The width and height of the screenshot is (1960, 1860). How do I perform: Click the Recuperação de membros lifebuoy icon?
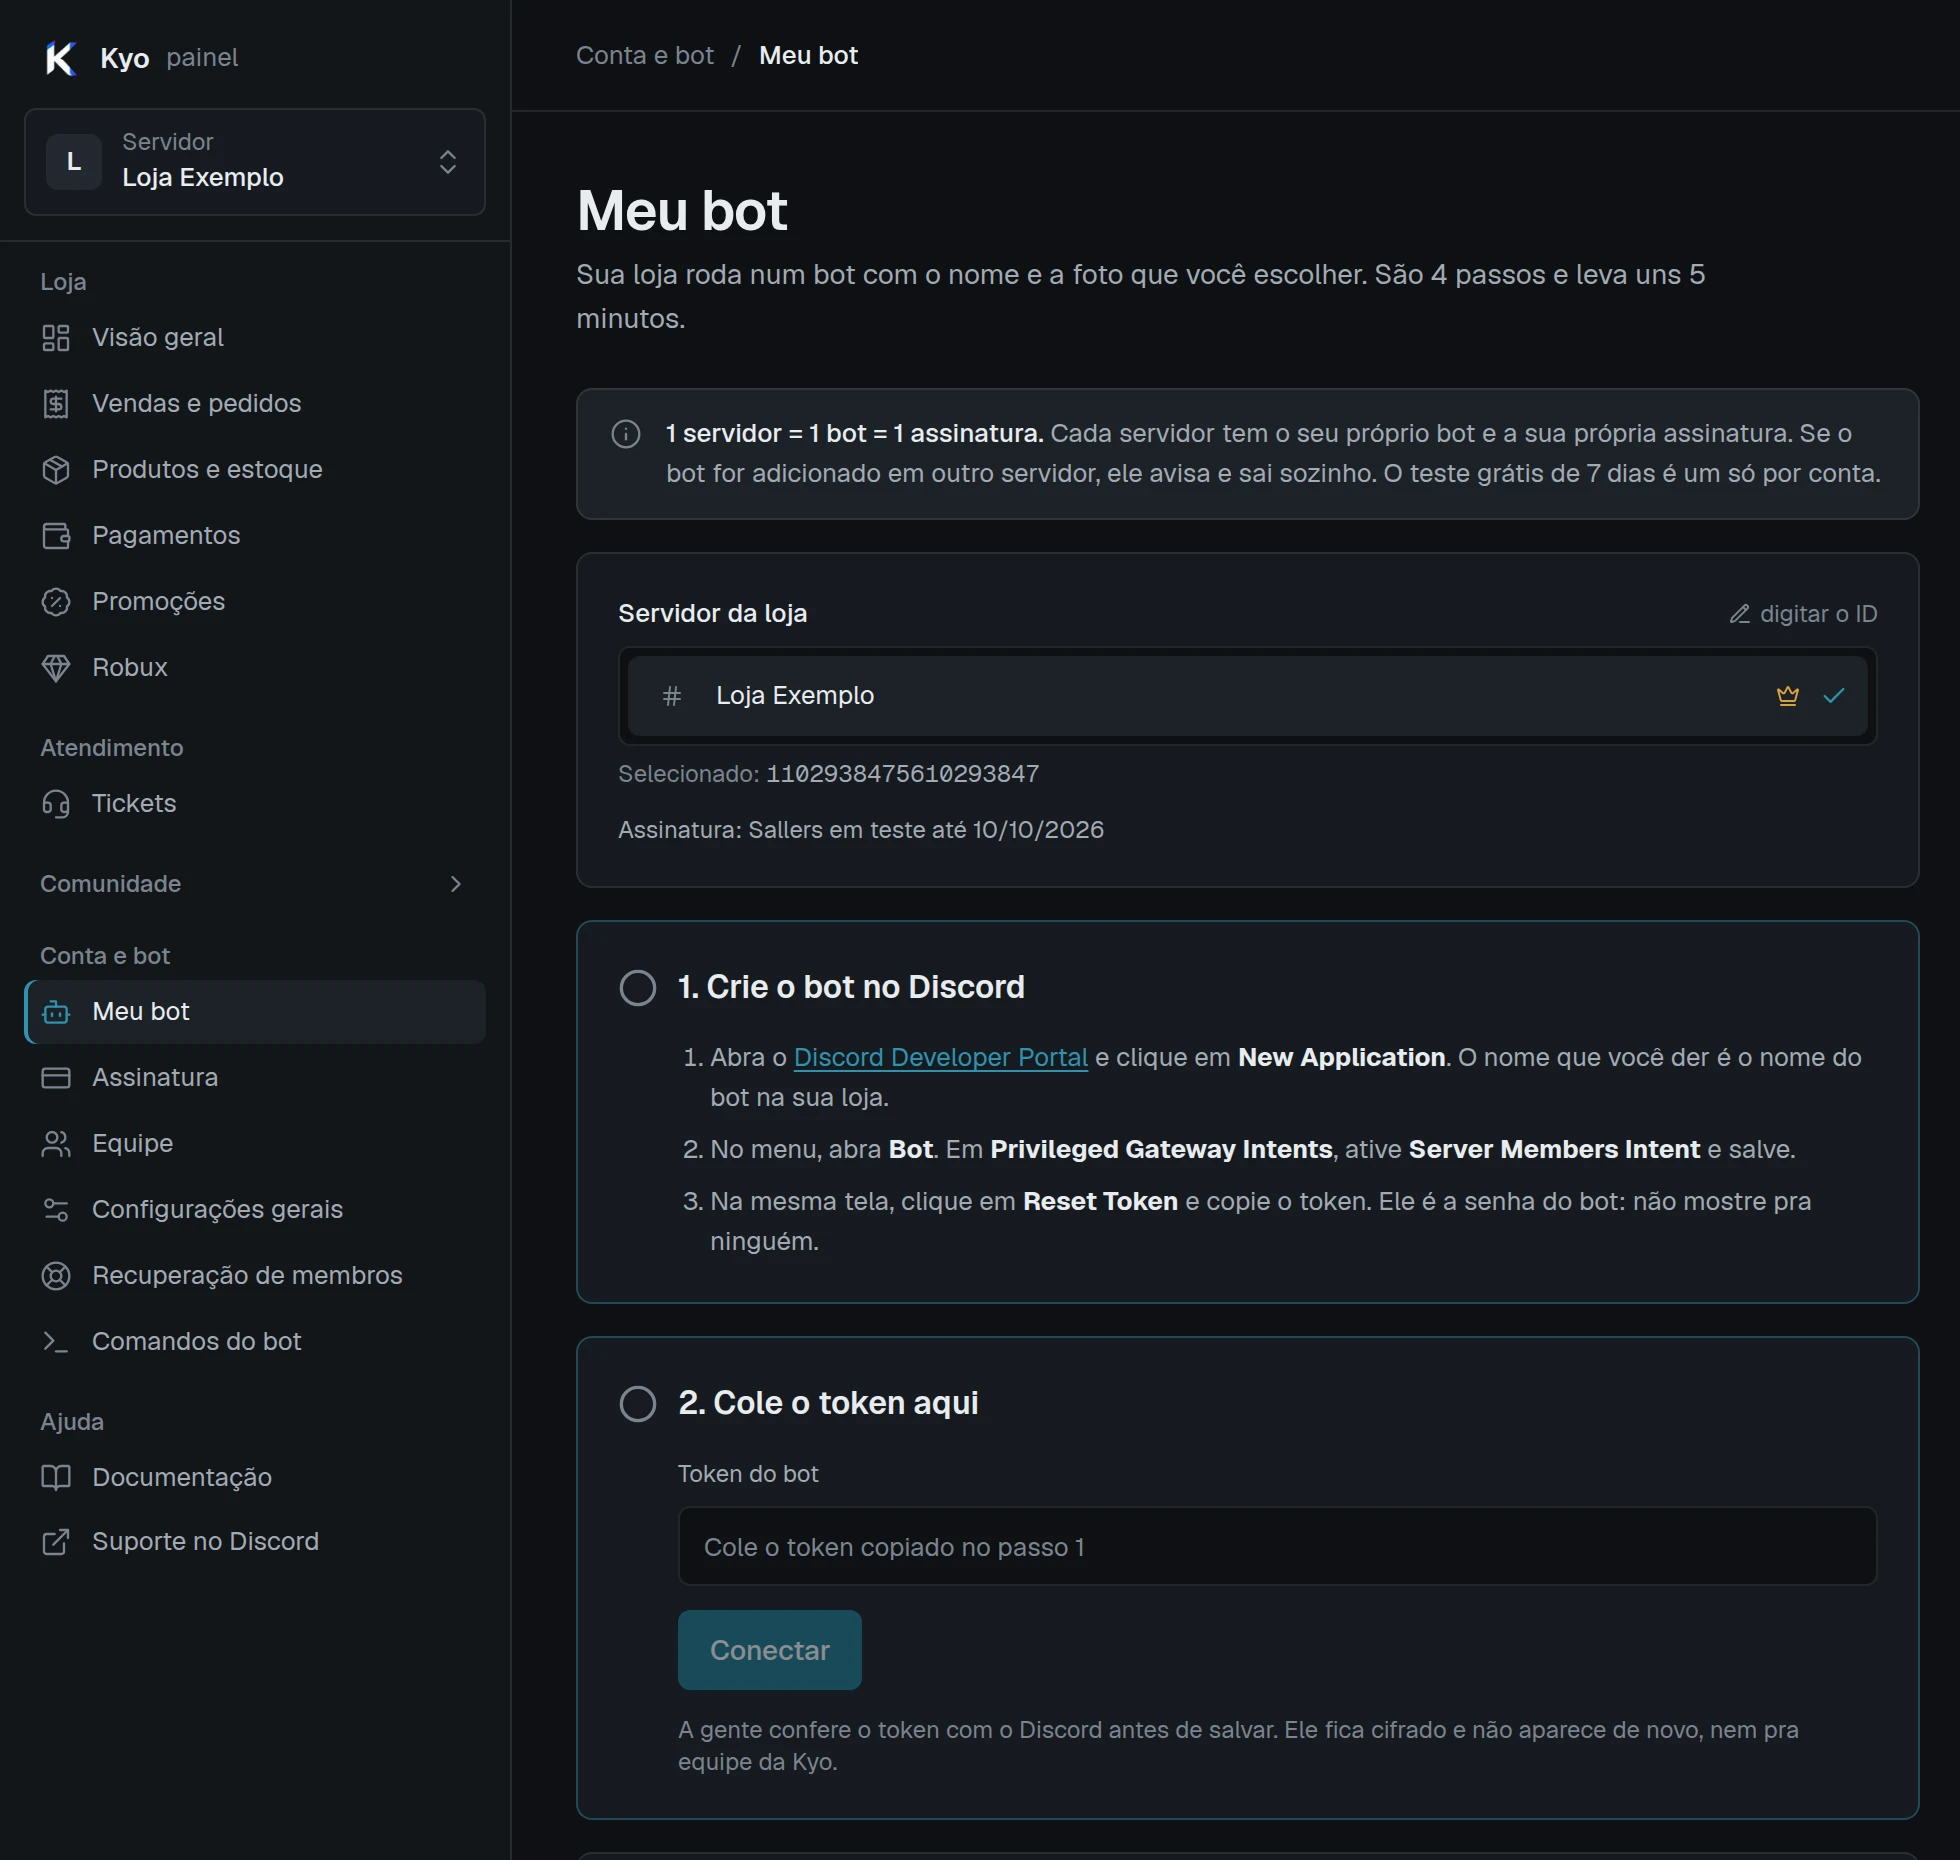coord(56,1276)
